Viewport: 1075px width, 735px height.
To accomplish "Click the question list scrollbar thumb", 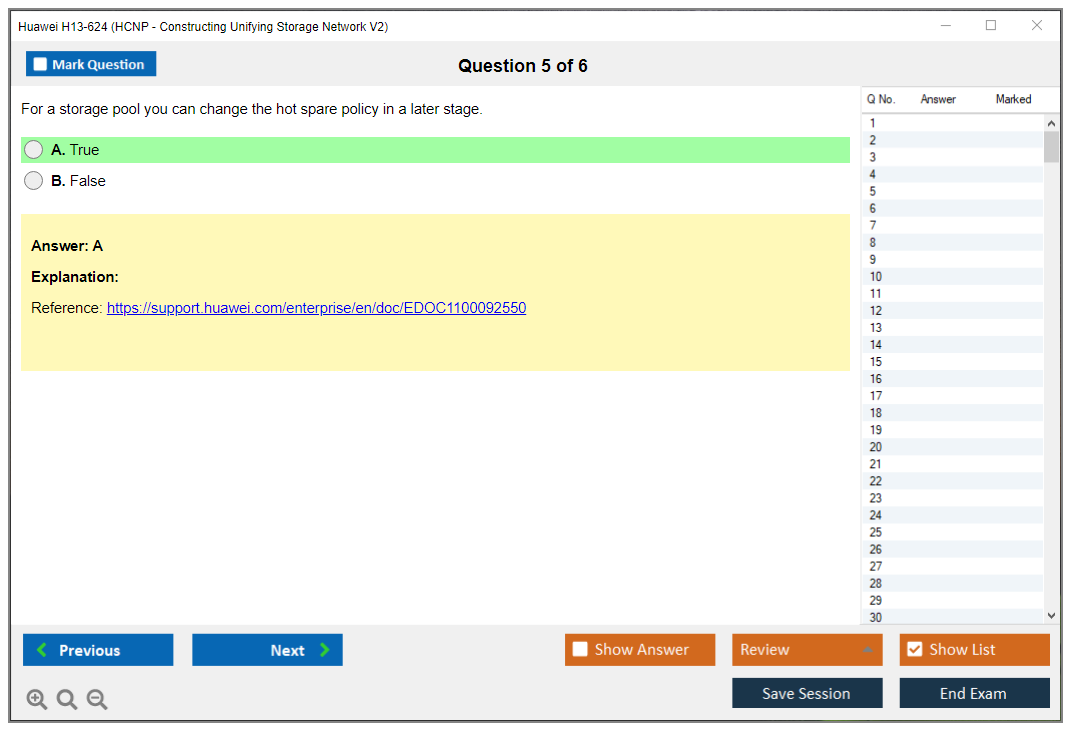I will [1051, 147].
